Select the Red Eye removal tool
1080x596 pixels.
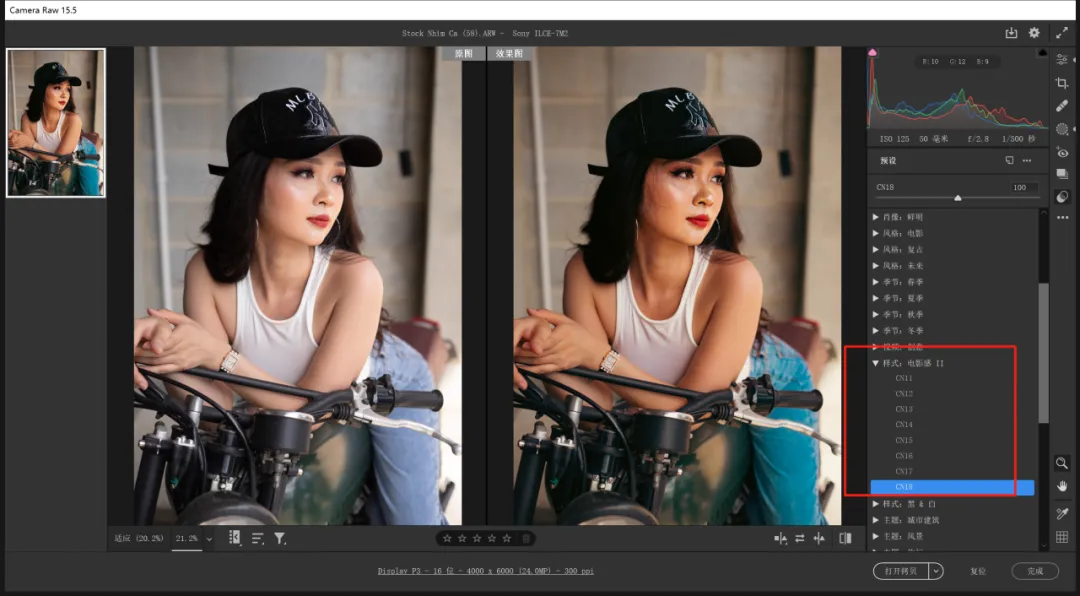coord(1061,152)
